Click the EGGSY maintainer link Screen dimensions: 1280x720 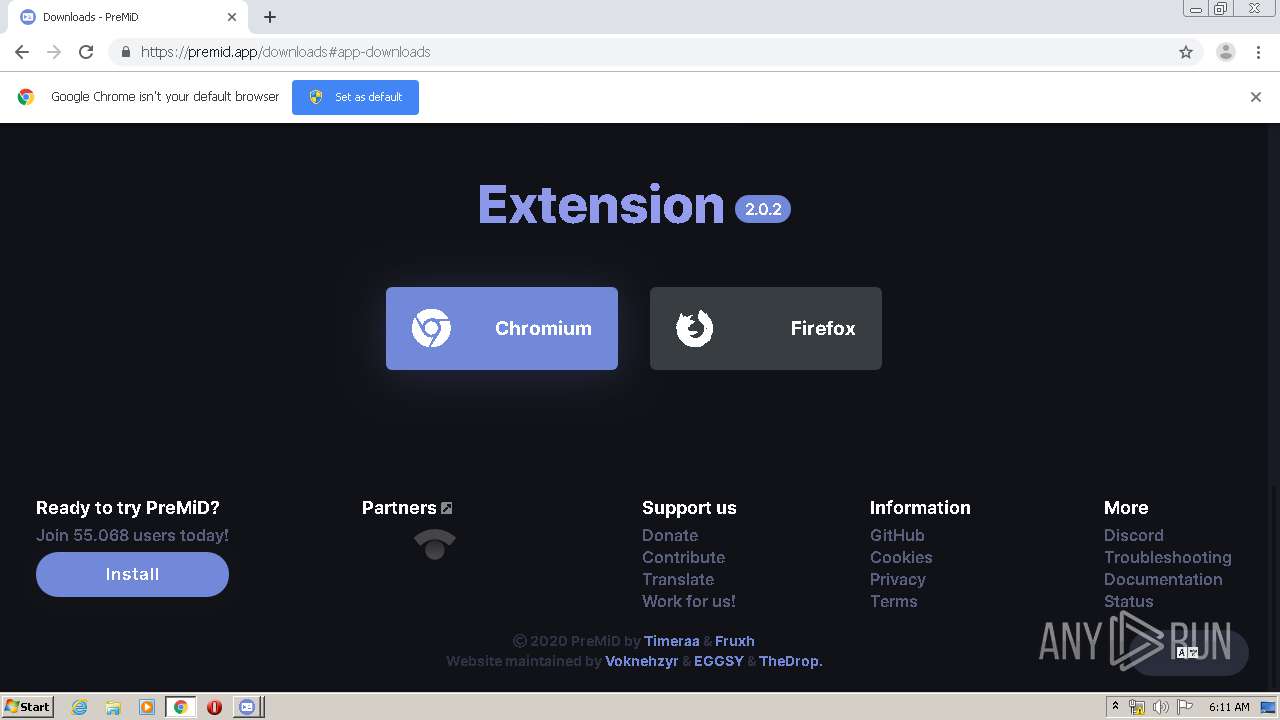[x=719, y=661]
